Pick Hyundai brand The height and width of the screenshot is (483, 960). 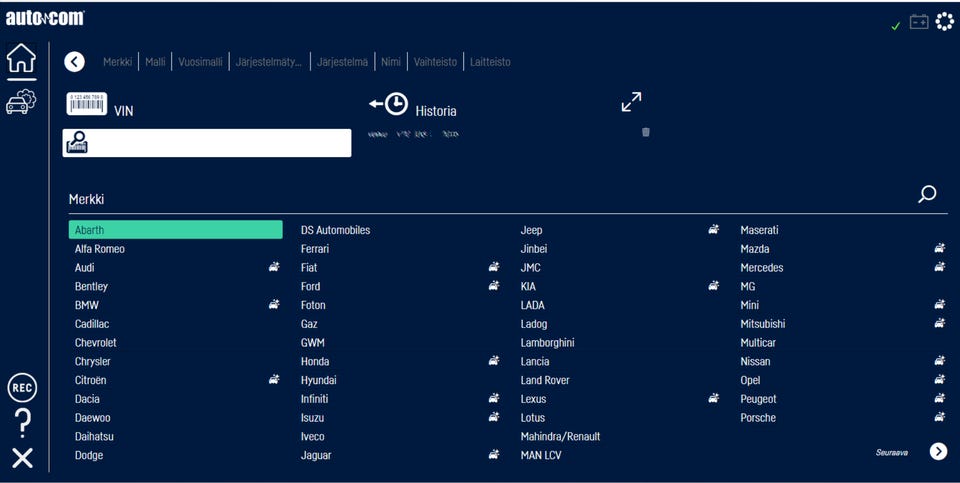(x=318, y=380)
